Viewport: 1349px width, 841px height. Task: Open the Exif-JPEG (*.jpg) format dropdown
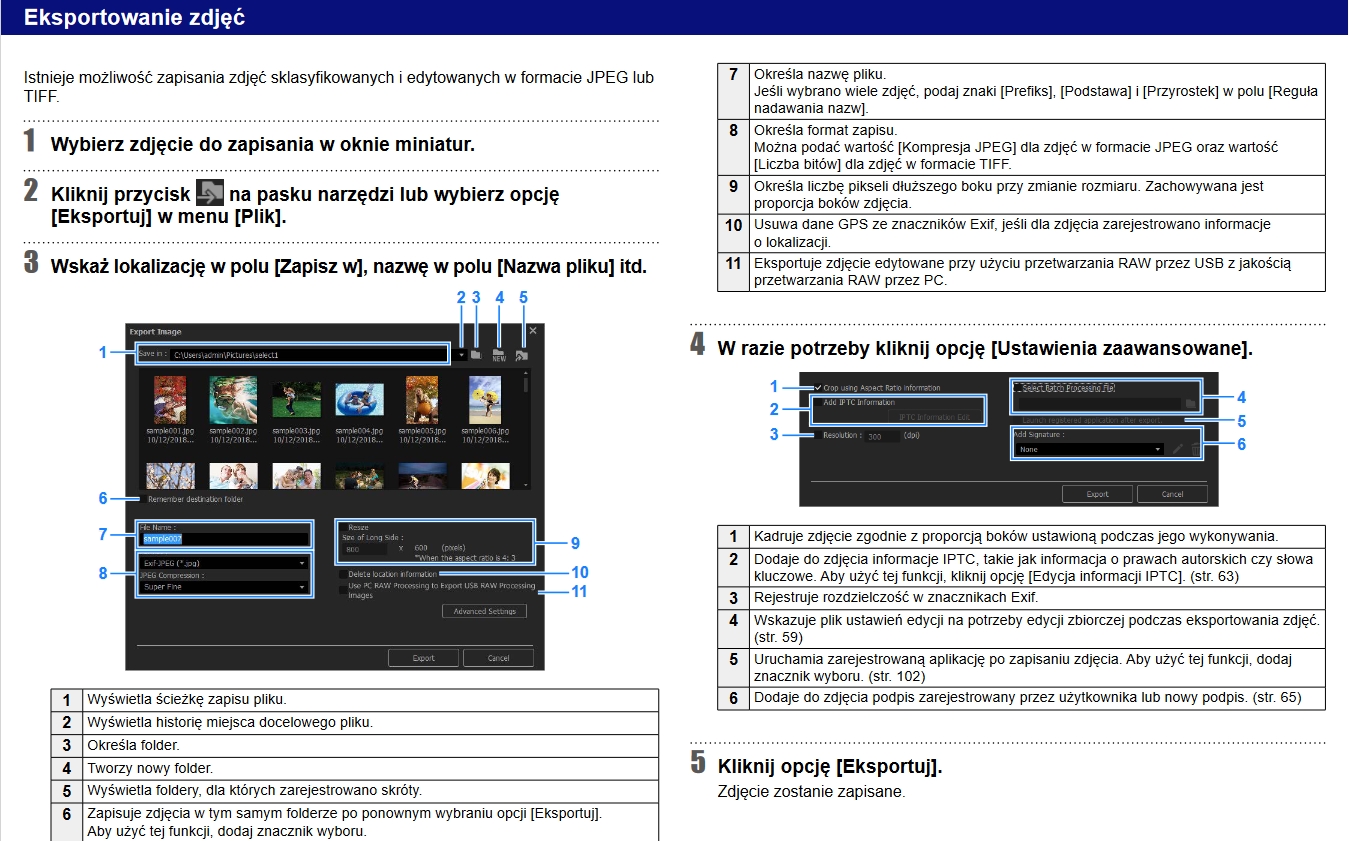point(224,562)
